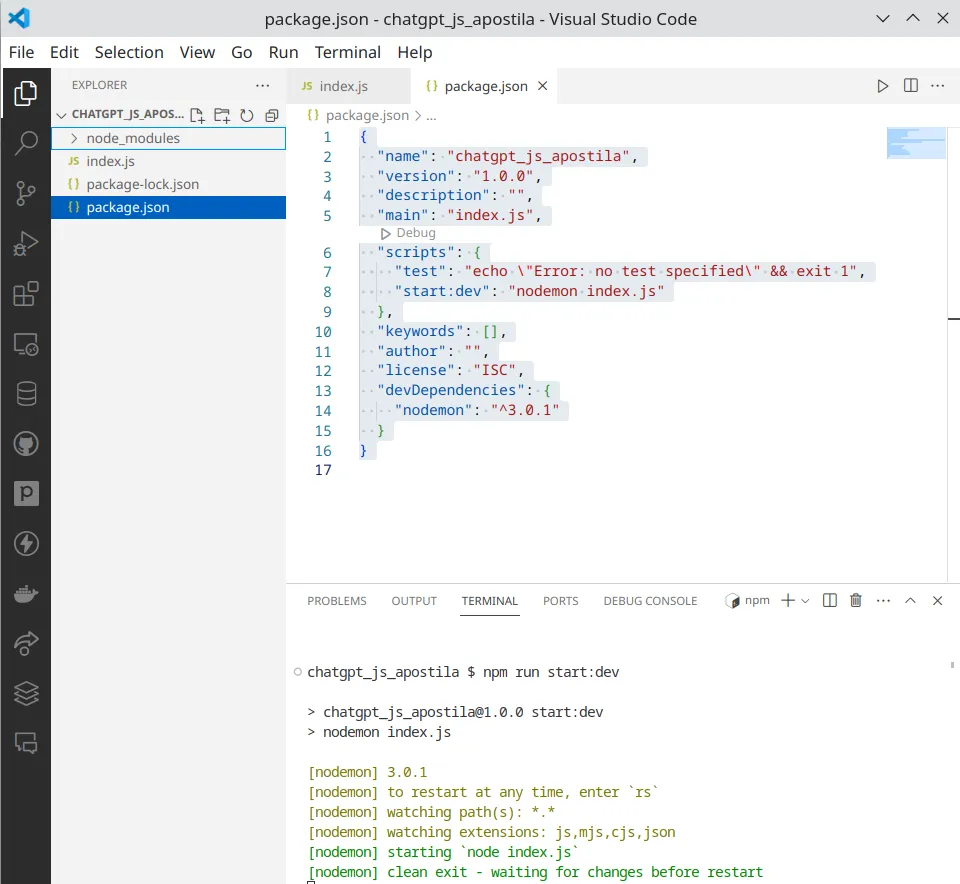Open the new terminal launch profile dropdown
The width and height of the screenshot is (960, 884).
click(805, 601)
